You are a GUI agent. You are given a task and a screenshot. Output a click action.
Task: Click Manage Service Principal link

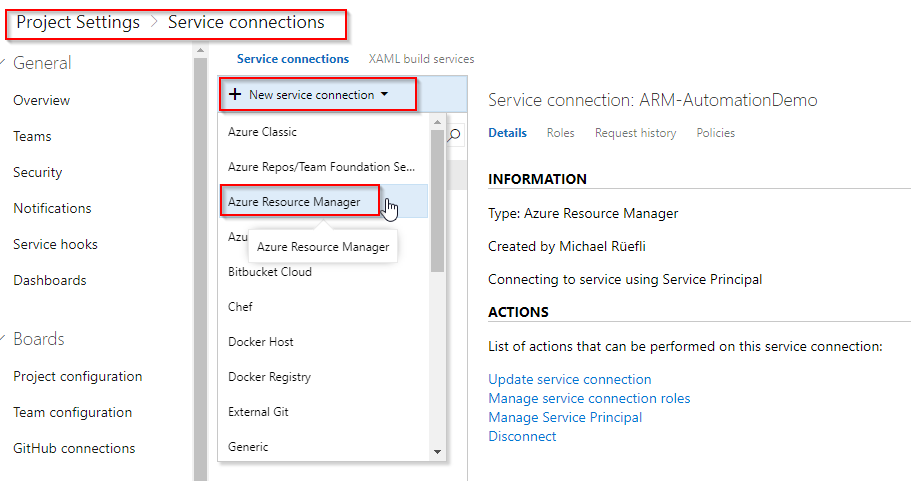(565, 418)
